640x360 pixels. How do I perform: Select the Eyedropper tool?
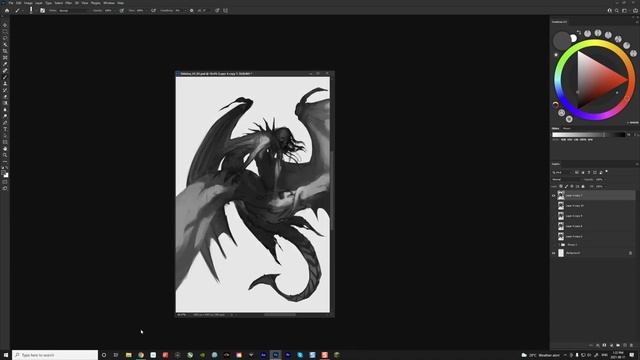tap(5, 64)
